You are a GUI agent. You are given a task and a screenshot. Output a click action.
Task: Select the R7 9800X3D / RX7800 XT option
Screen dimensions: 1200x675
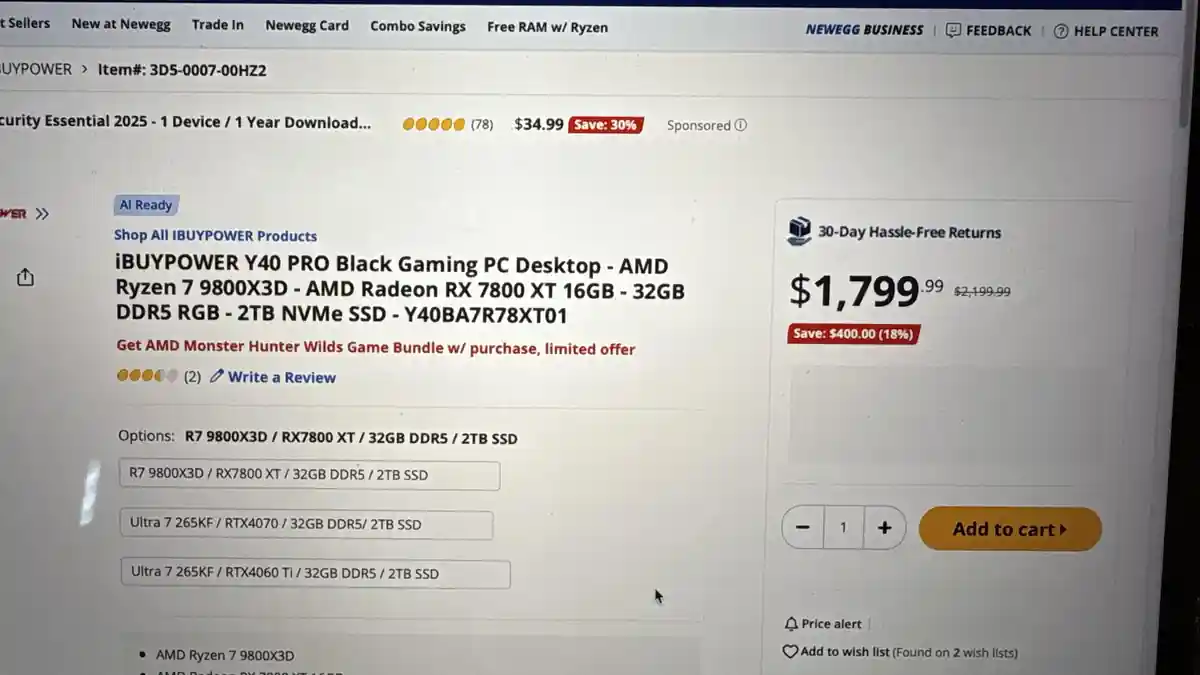[x=309, y=475]
